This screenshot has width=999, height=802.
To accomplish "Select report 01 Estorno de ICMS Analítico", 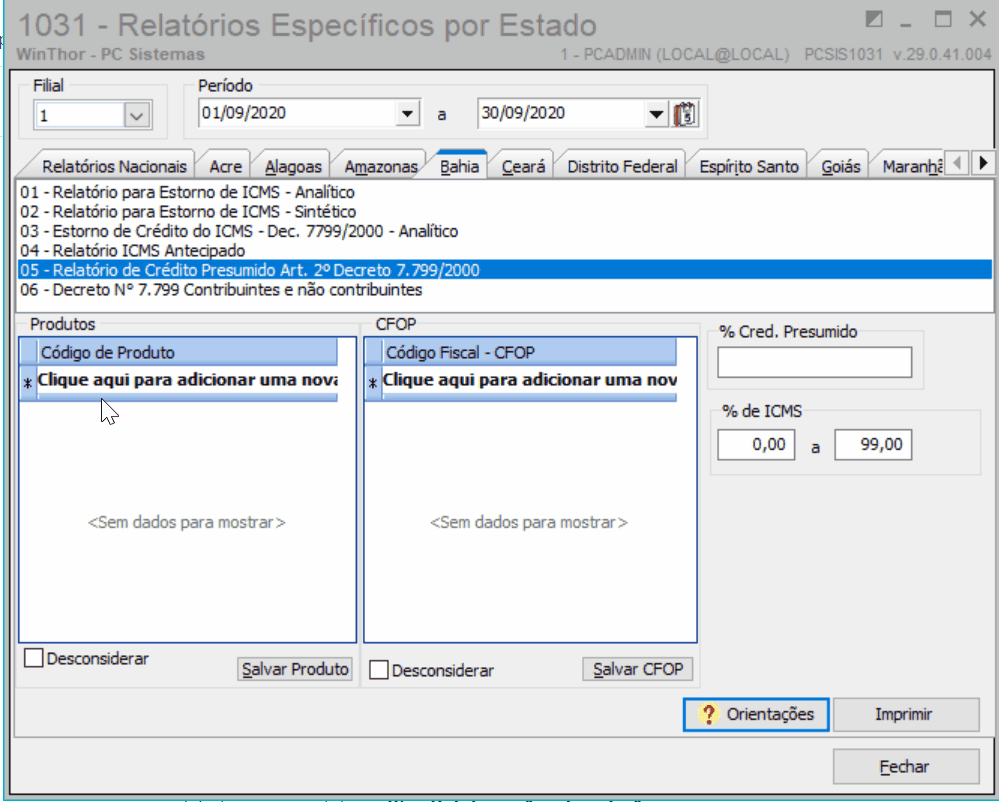I will point(505,192).
